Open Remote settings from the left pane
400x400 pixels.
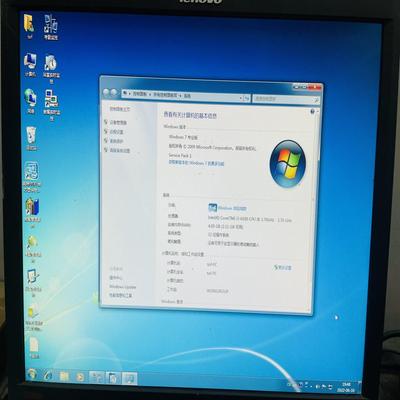116,132
